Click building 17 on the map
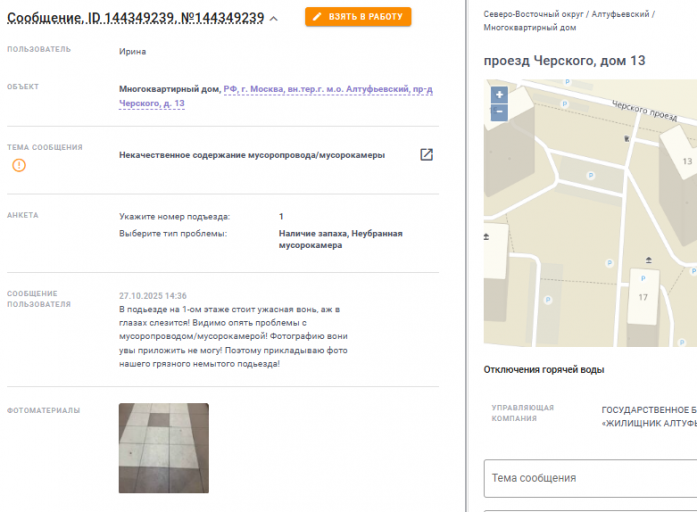 point(643,297)
